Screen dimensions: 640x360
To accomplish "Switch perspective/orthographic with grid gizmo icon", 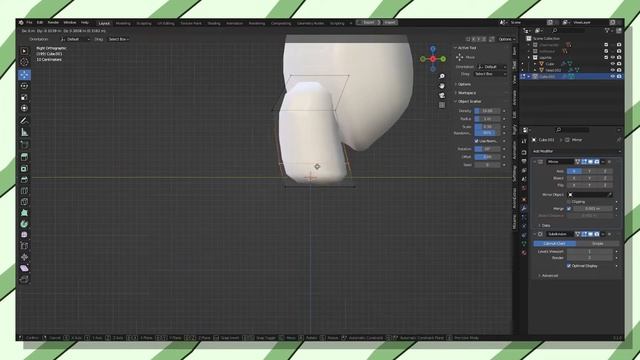I will (442, 105).
